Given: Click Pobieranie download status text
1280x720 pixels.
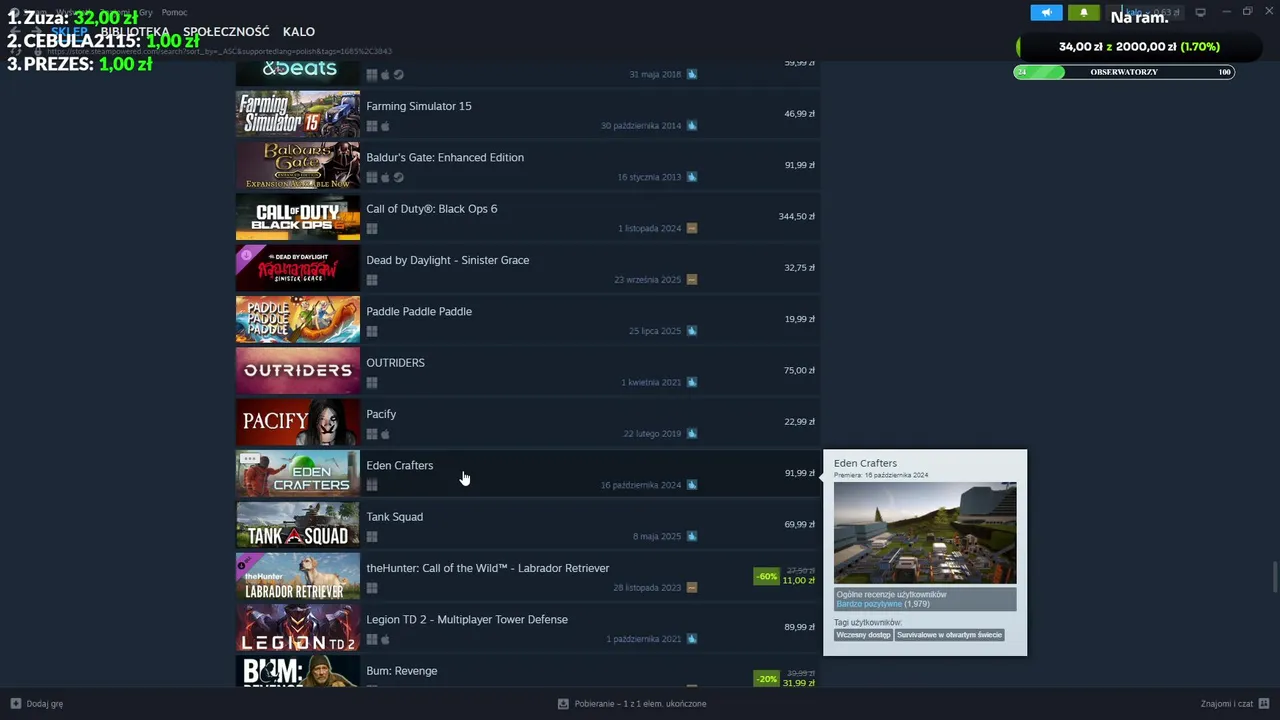Looking at the screenshot, I should coord(640,704).
